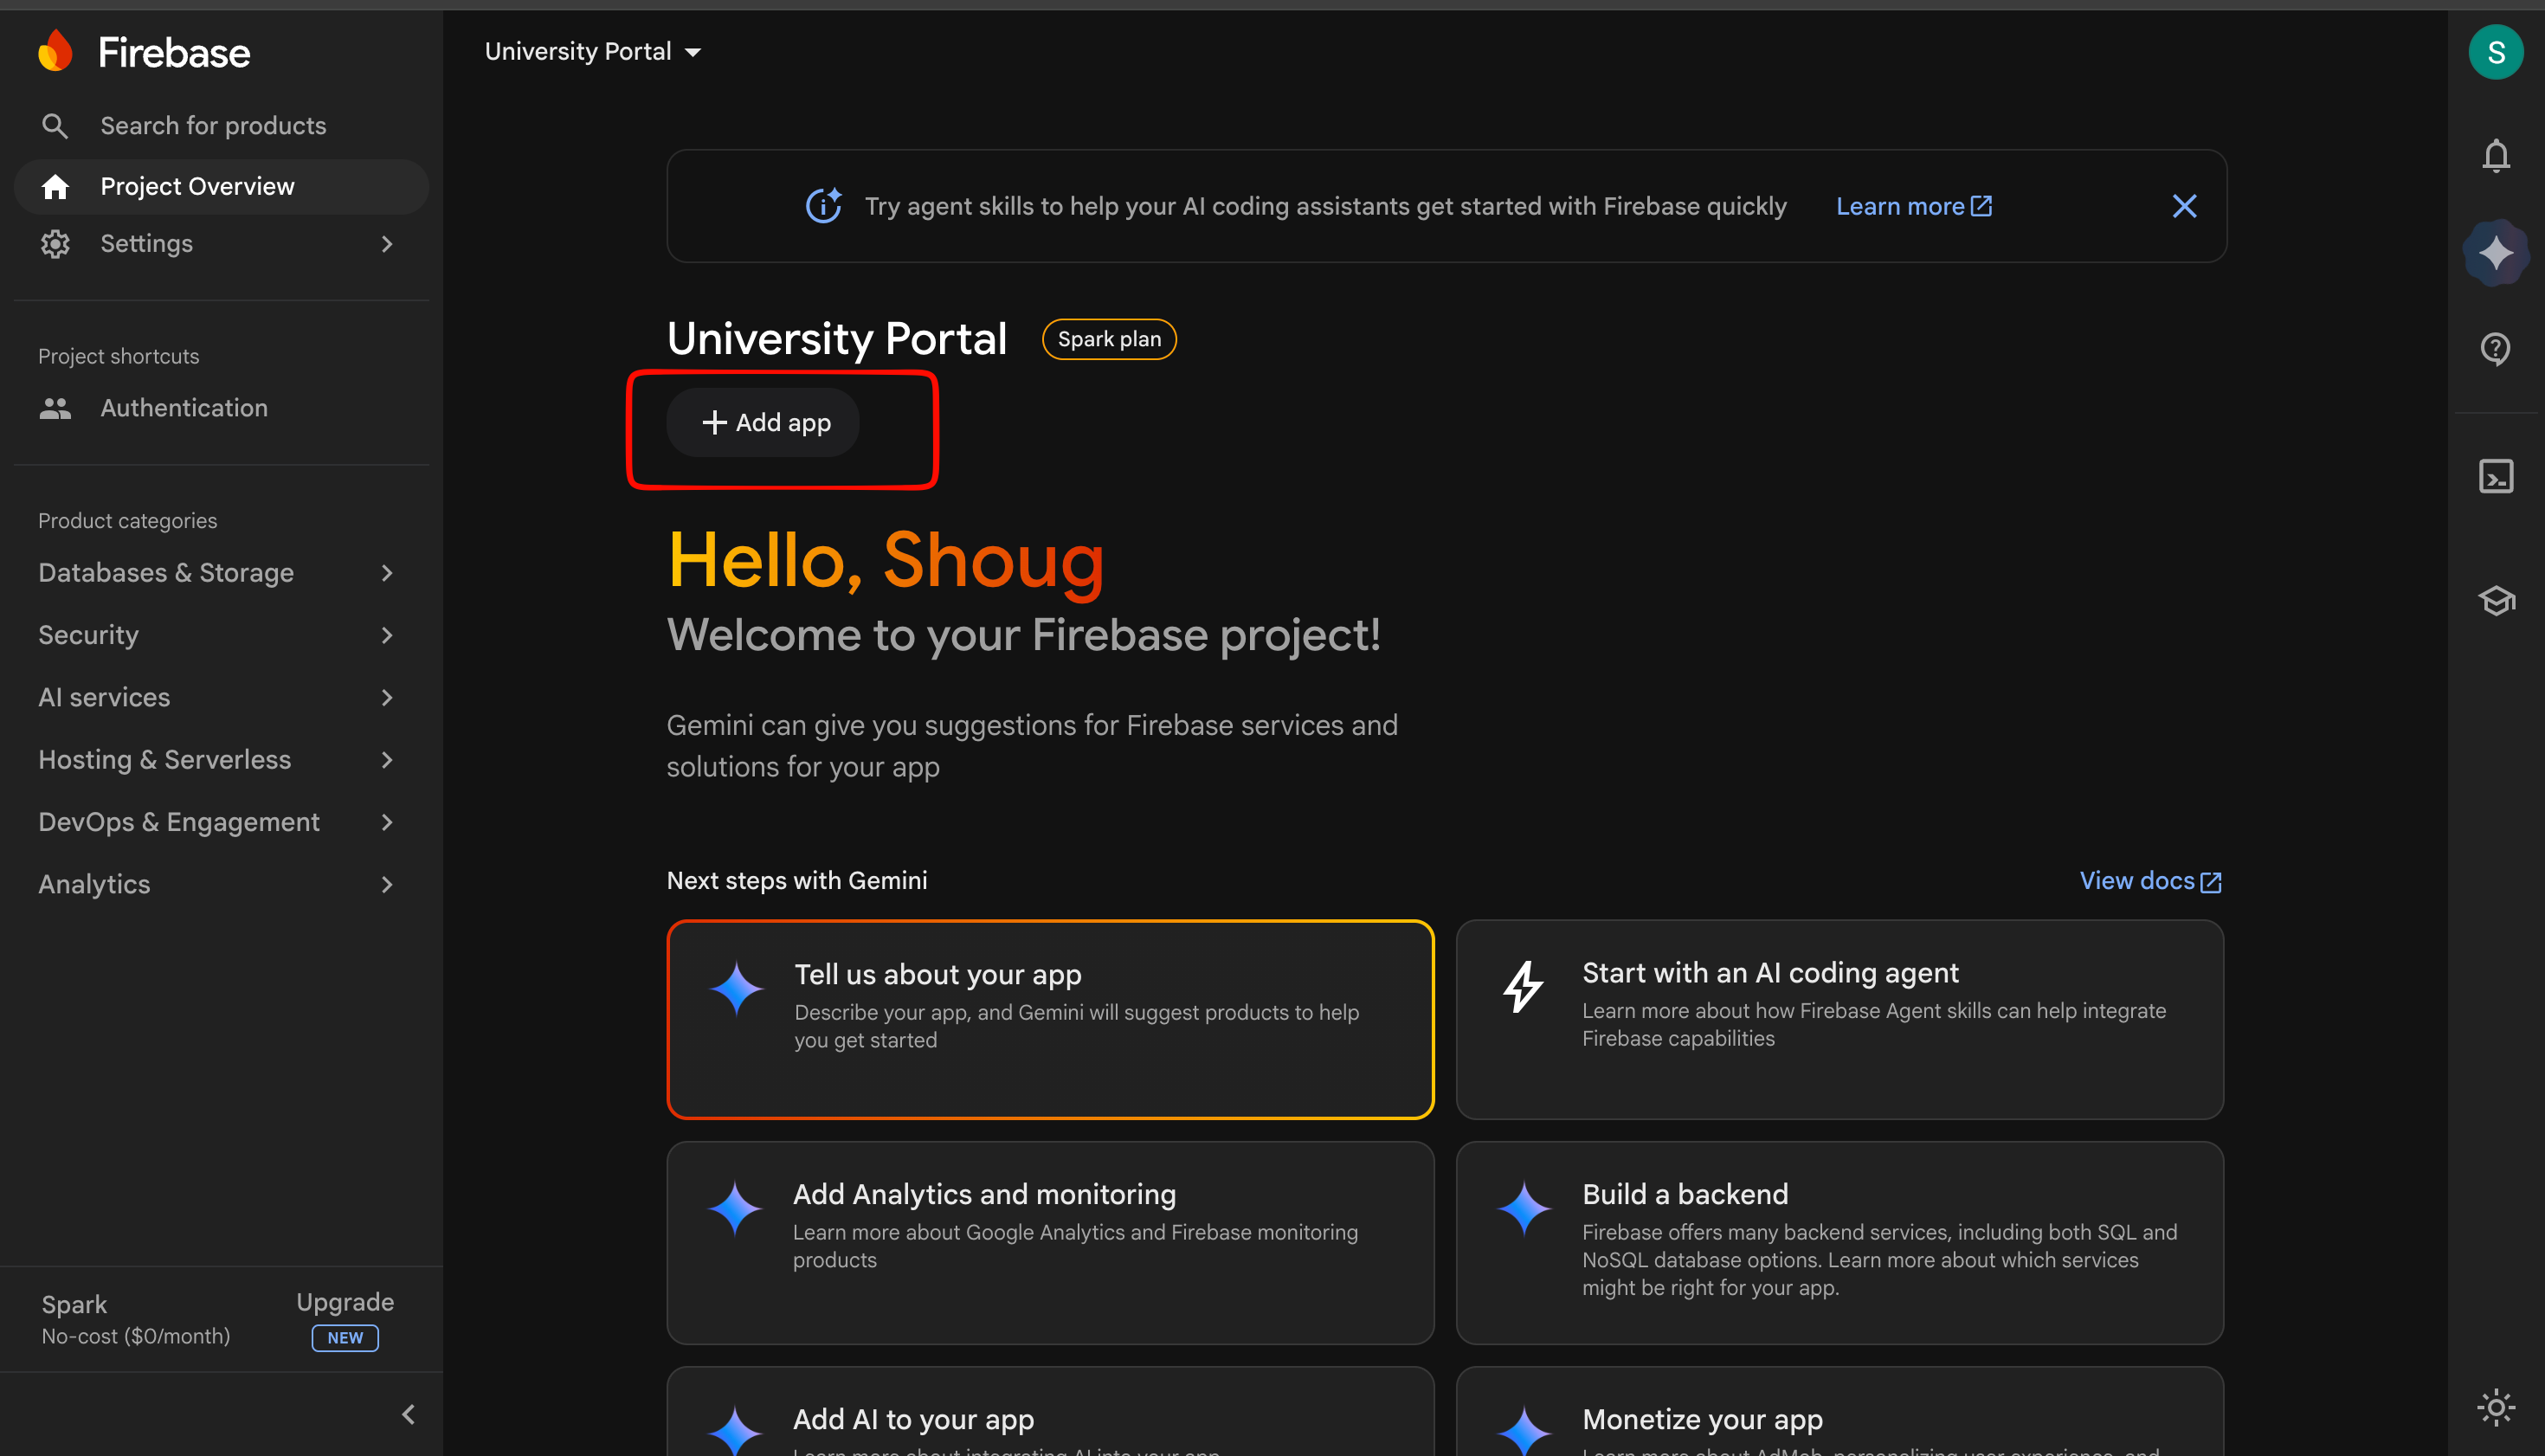Open the Cloud Shell terminal icon
This screenshot has height=1456, width=2545.
(x=2495, y=476)
